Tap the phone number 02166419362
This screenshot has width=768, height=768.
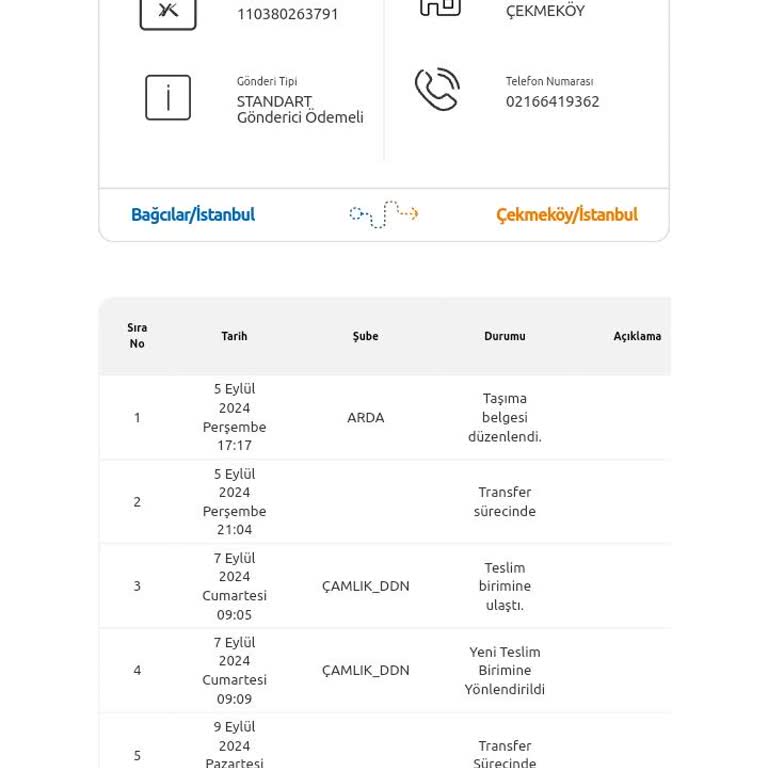(x=552, y=101)
